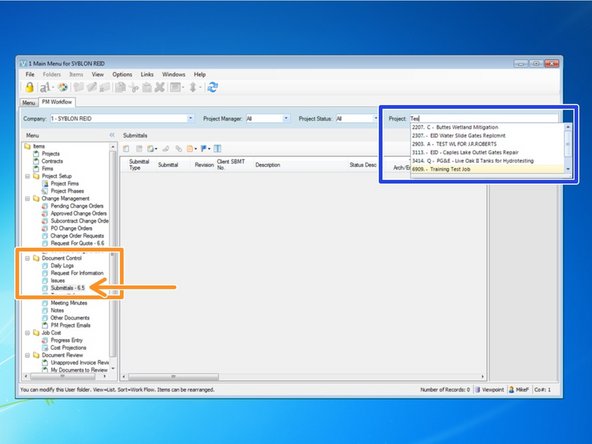
Task: Open PO Change Orders
Action: [x=71, y=228]
